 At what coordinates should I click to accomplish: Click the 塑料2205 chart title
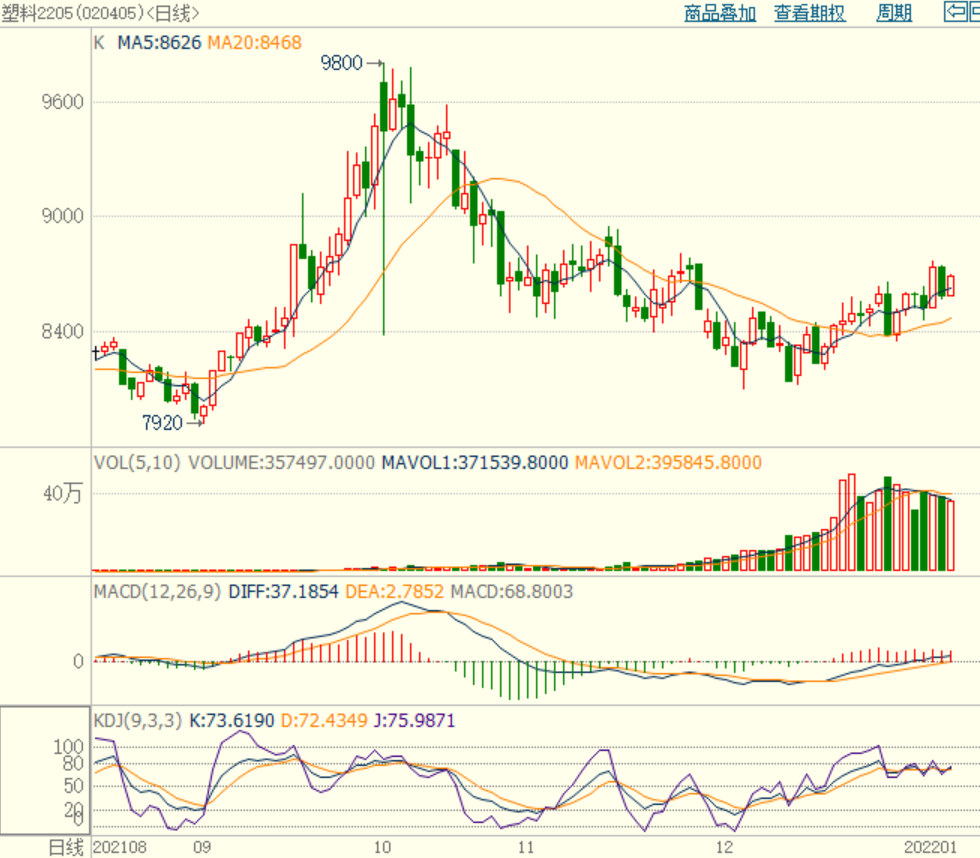(100, 13)
